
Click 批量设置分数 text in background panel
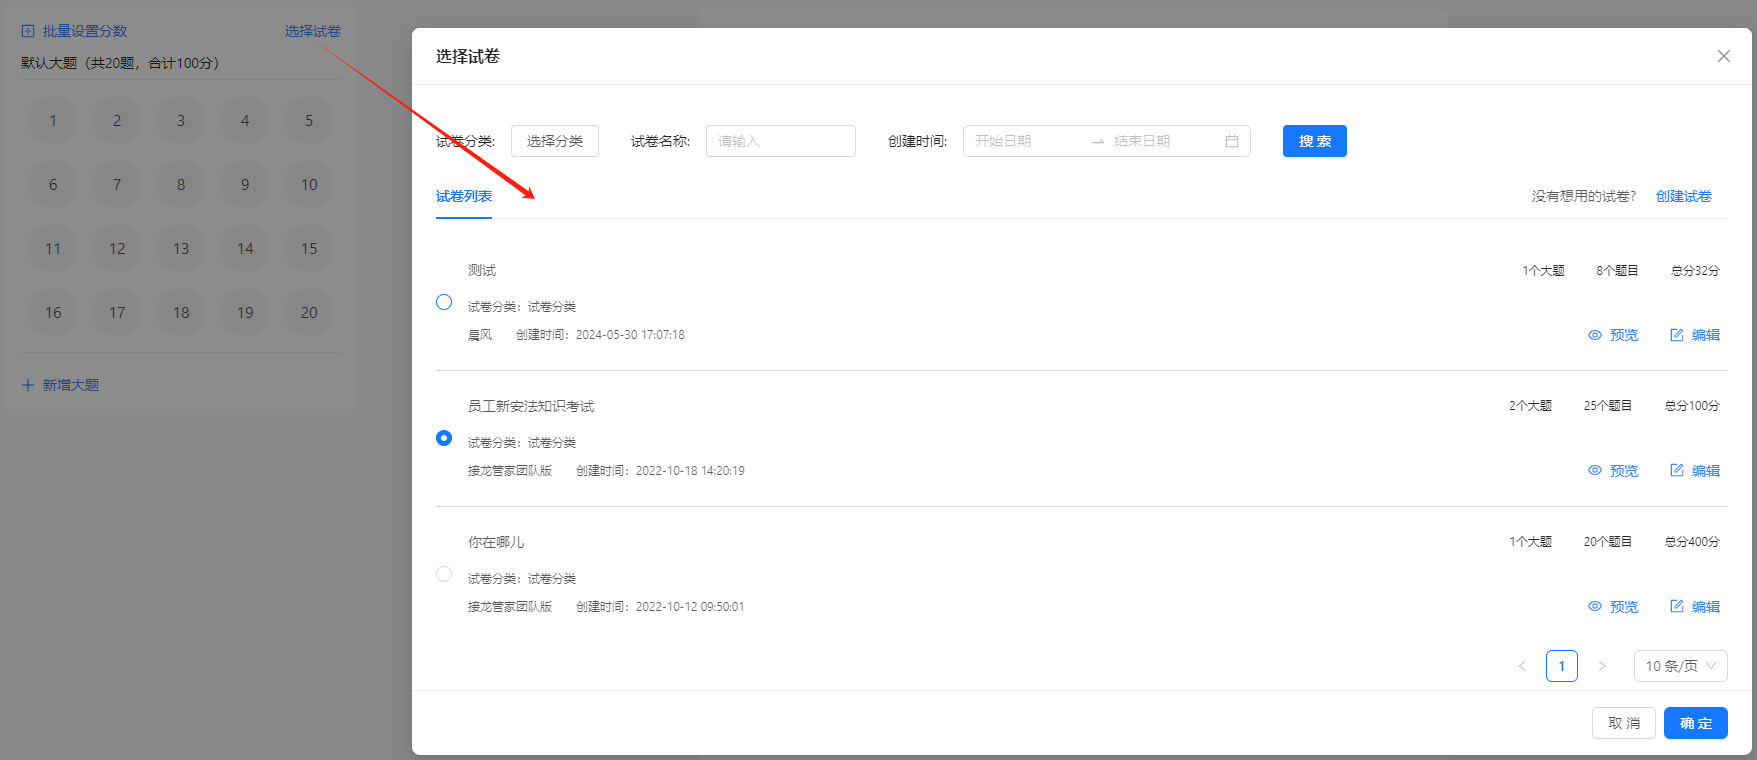pyautogui.click(x=85, y=31)
